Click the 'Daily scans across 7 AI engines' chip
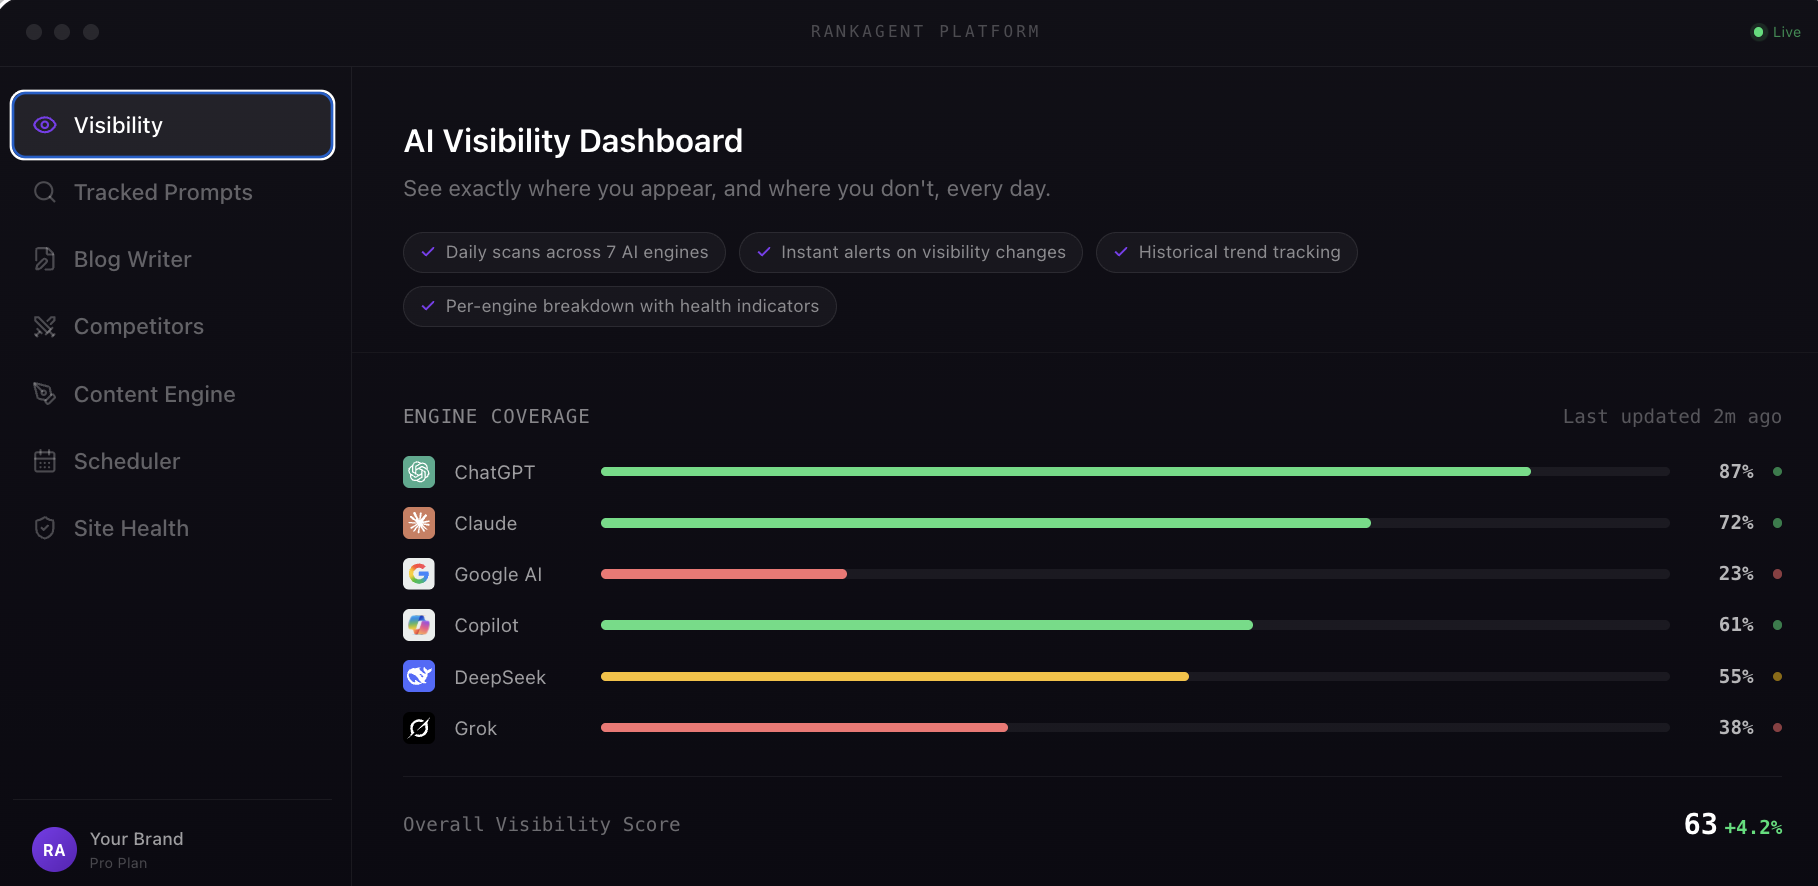The width and height of the screenshot is (1818, 886). pyautogui.click(x=564, y=252)
